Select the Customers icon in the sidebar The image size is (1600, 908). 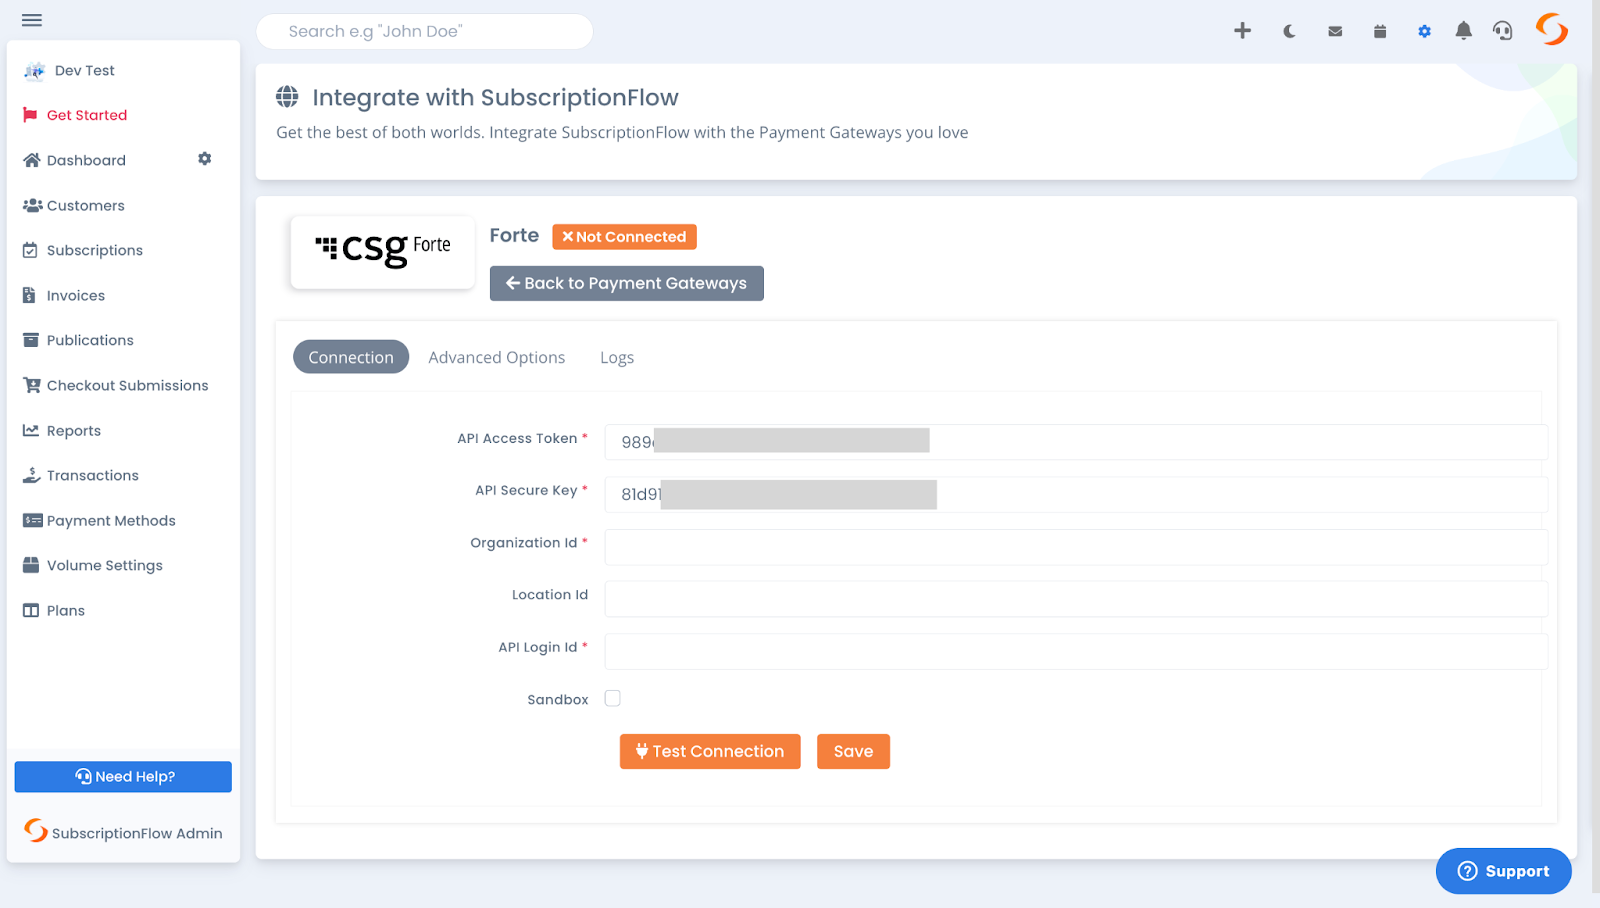click(31, 205)
